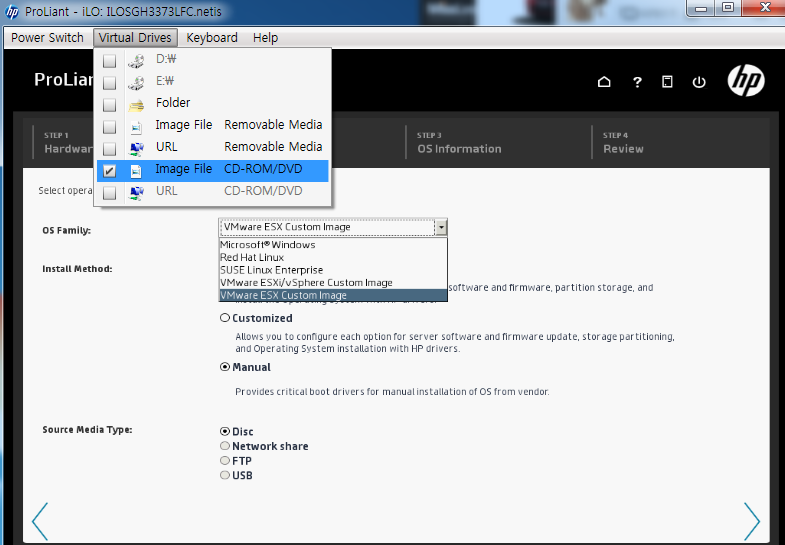Select SUSE Linux Enterprise in the OS list
This screenshot has height=545, width=785.
tap(333, 270)
